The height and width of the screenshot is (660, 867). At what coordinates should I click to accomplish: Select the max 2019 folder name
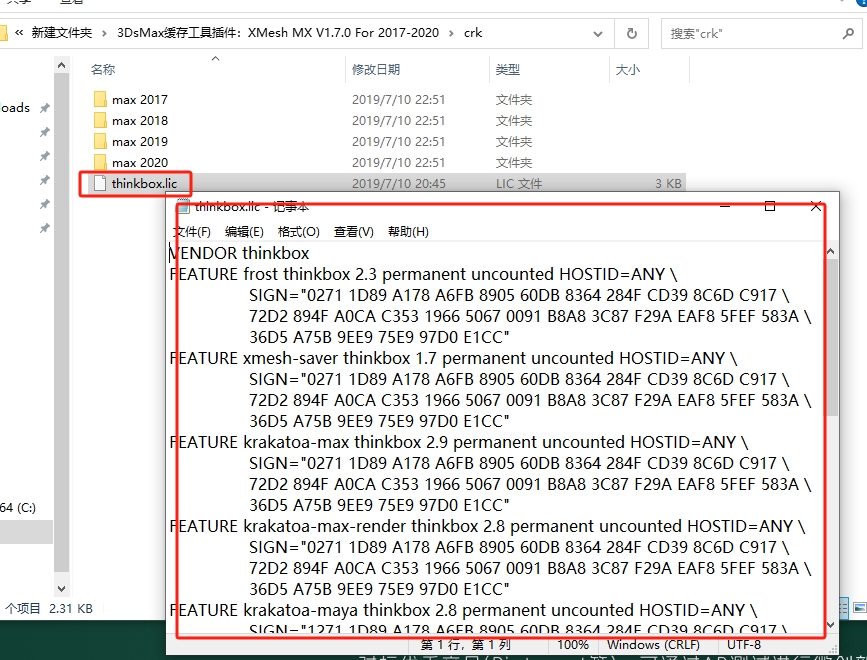pyautogui.click(x=140, y=142)
